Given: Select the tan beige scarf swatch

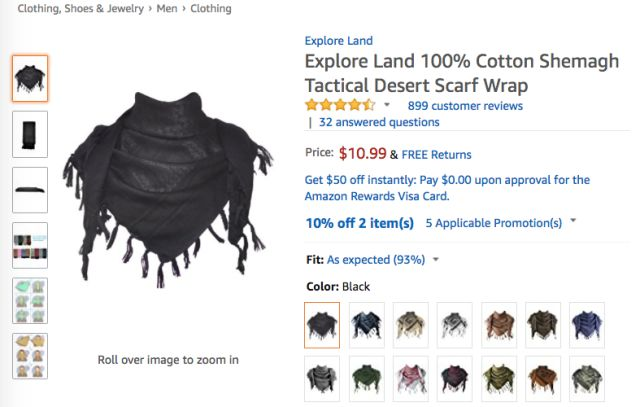Looking at the screenshot, I should [411, 325].
